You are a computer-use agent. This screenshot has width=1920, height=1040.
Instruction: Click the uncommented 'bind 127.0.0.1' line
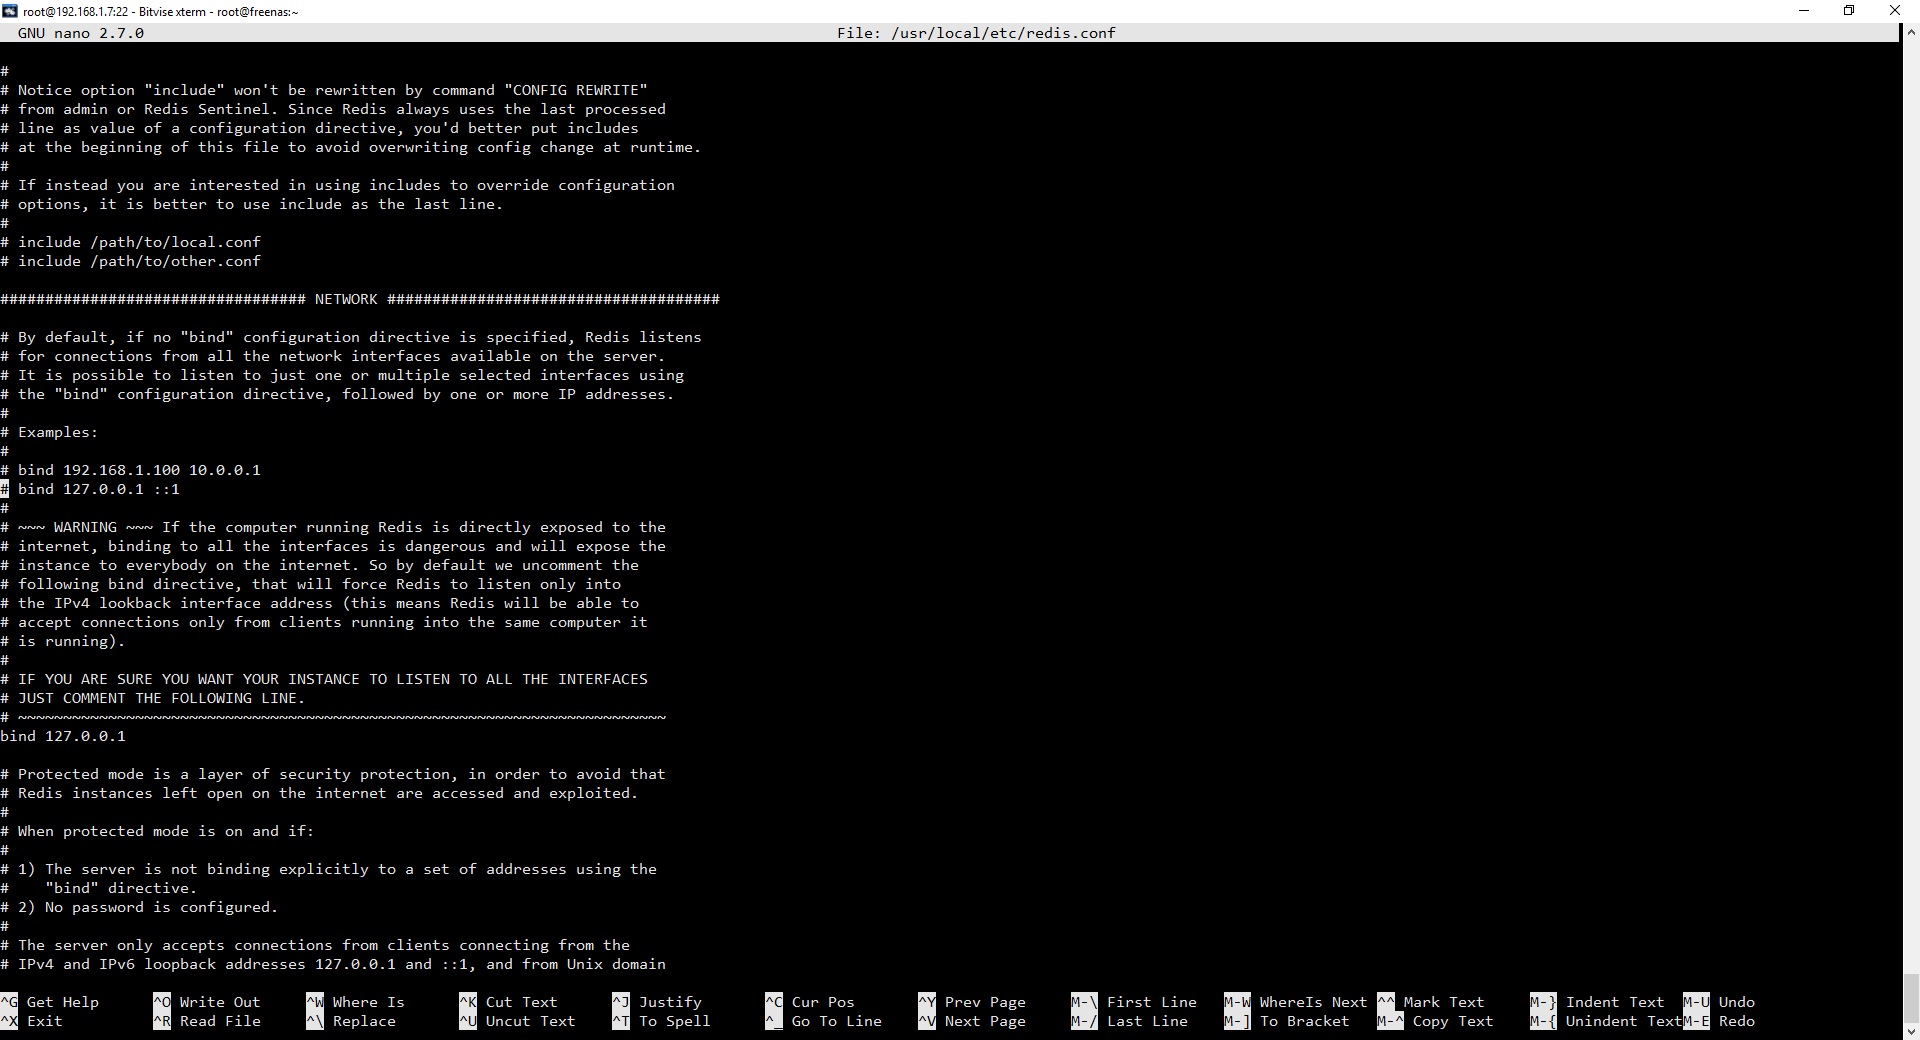click(x=63, y=736)
